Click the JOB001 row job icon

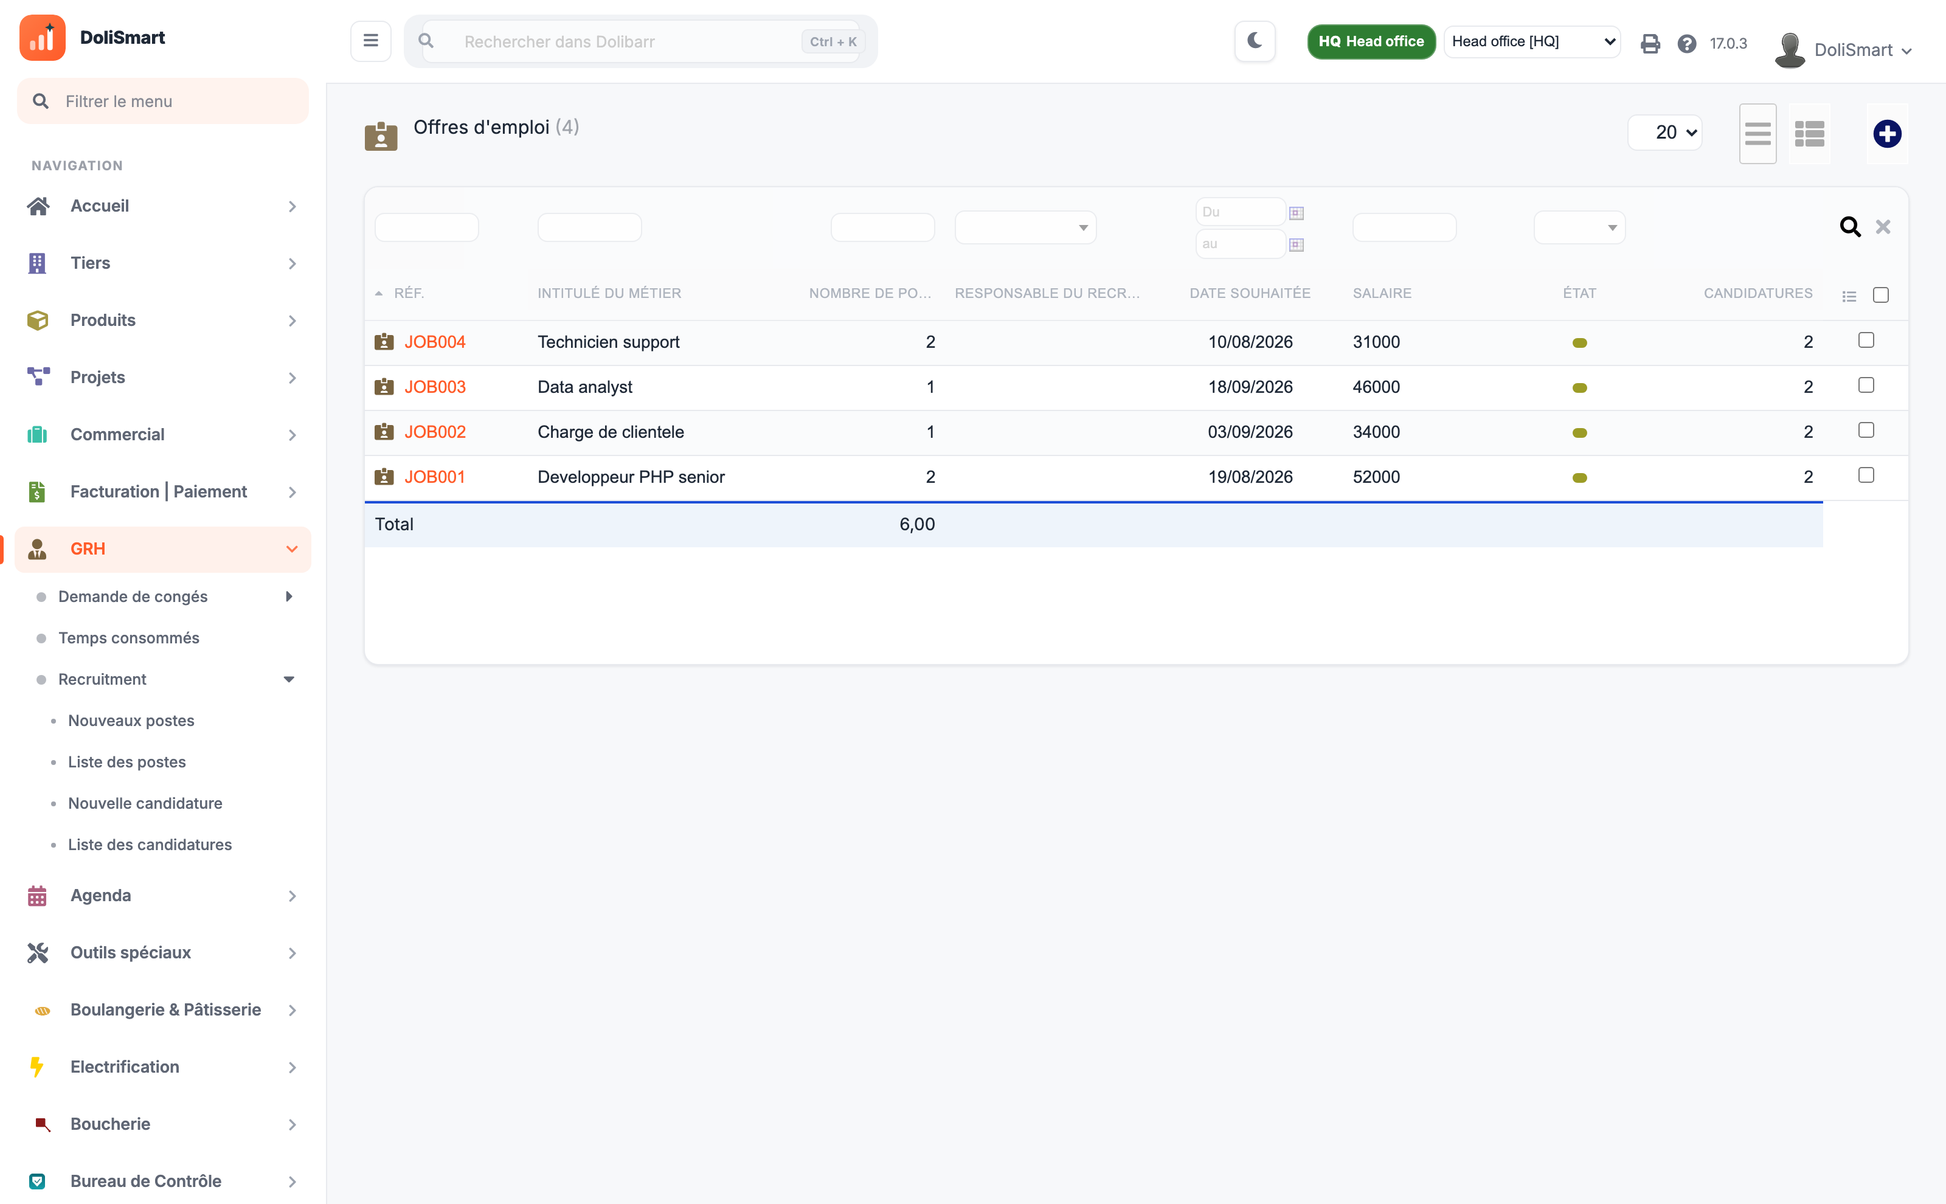point(384,477)
